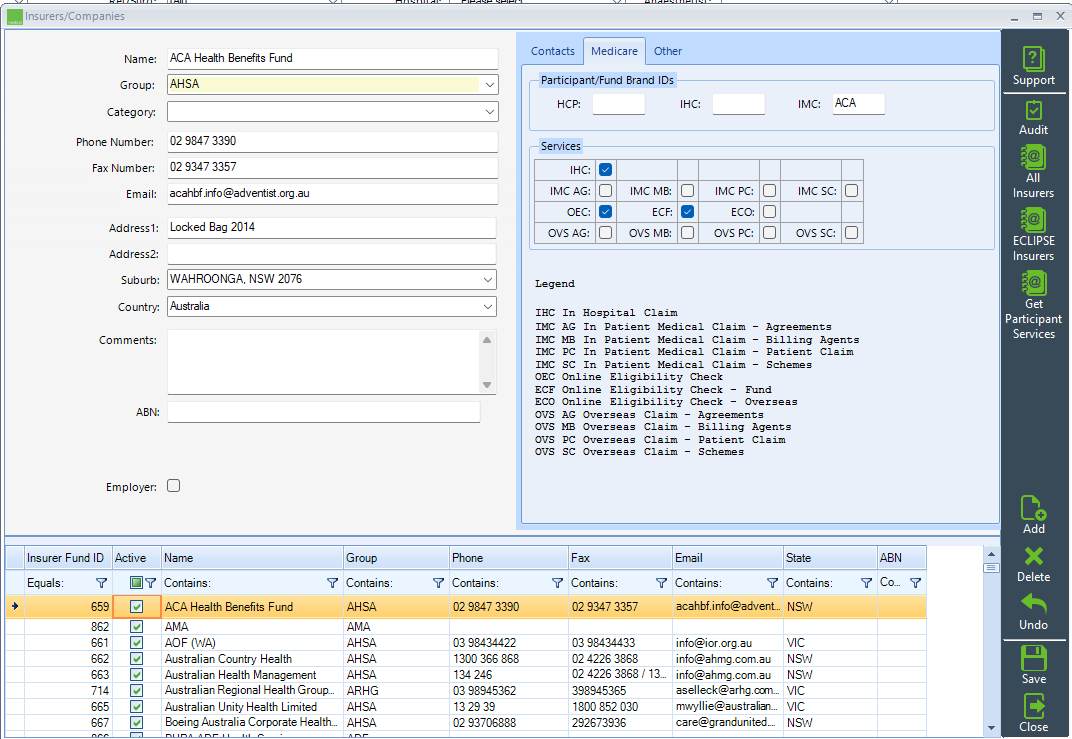The height and width of the screenshot is (739, 1072).
Task: Click the ABN input field
Action: click(x=323, y=412)
